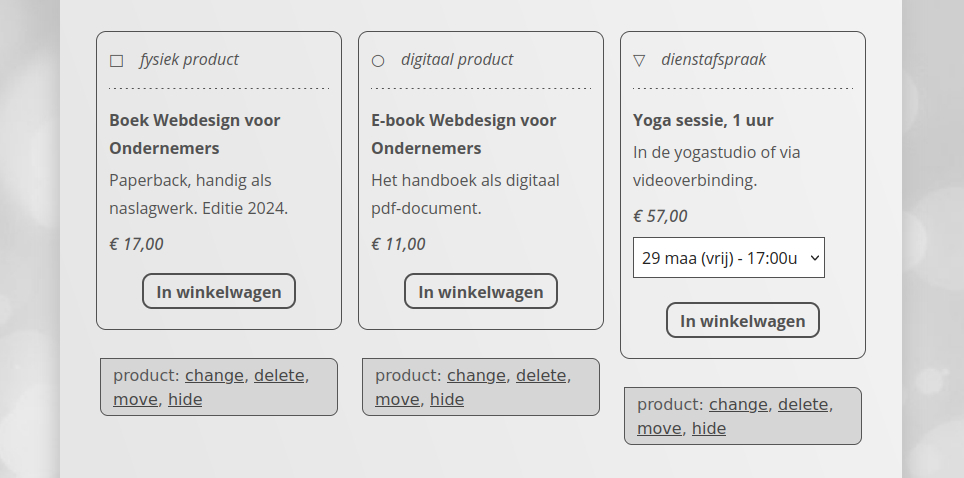
Task: Delete the Yoga sessie product
Action: 803,405
